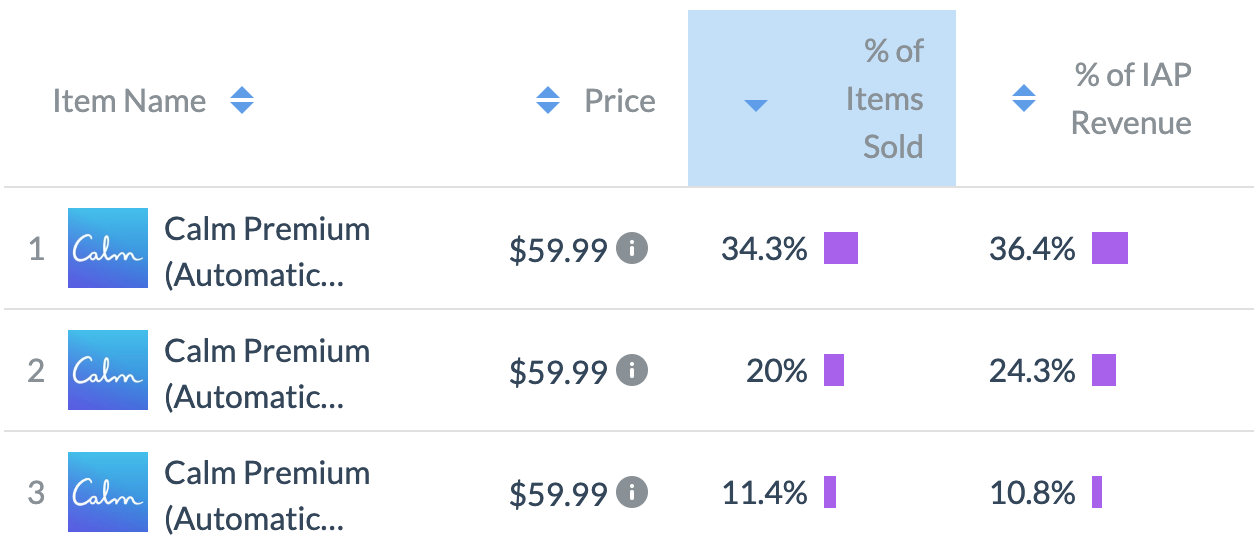
Task: Open the second Calm Premium item name
Action: point(266,373)
